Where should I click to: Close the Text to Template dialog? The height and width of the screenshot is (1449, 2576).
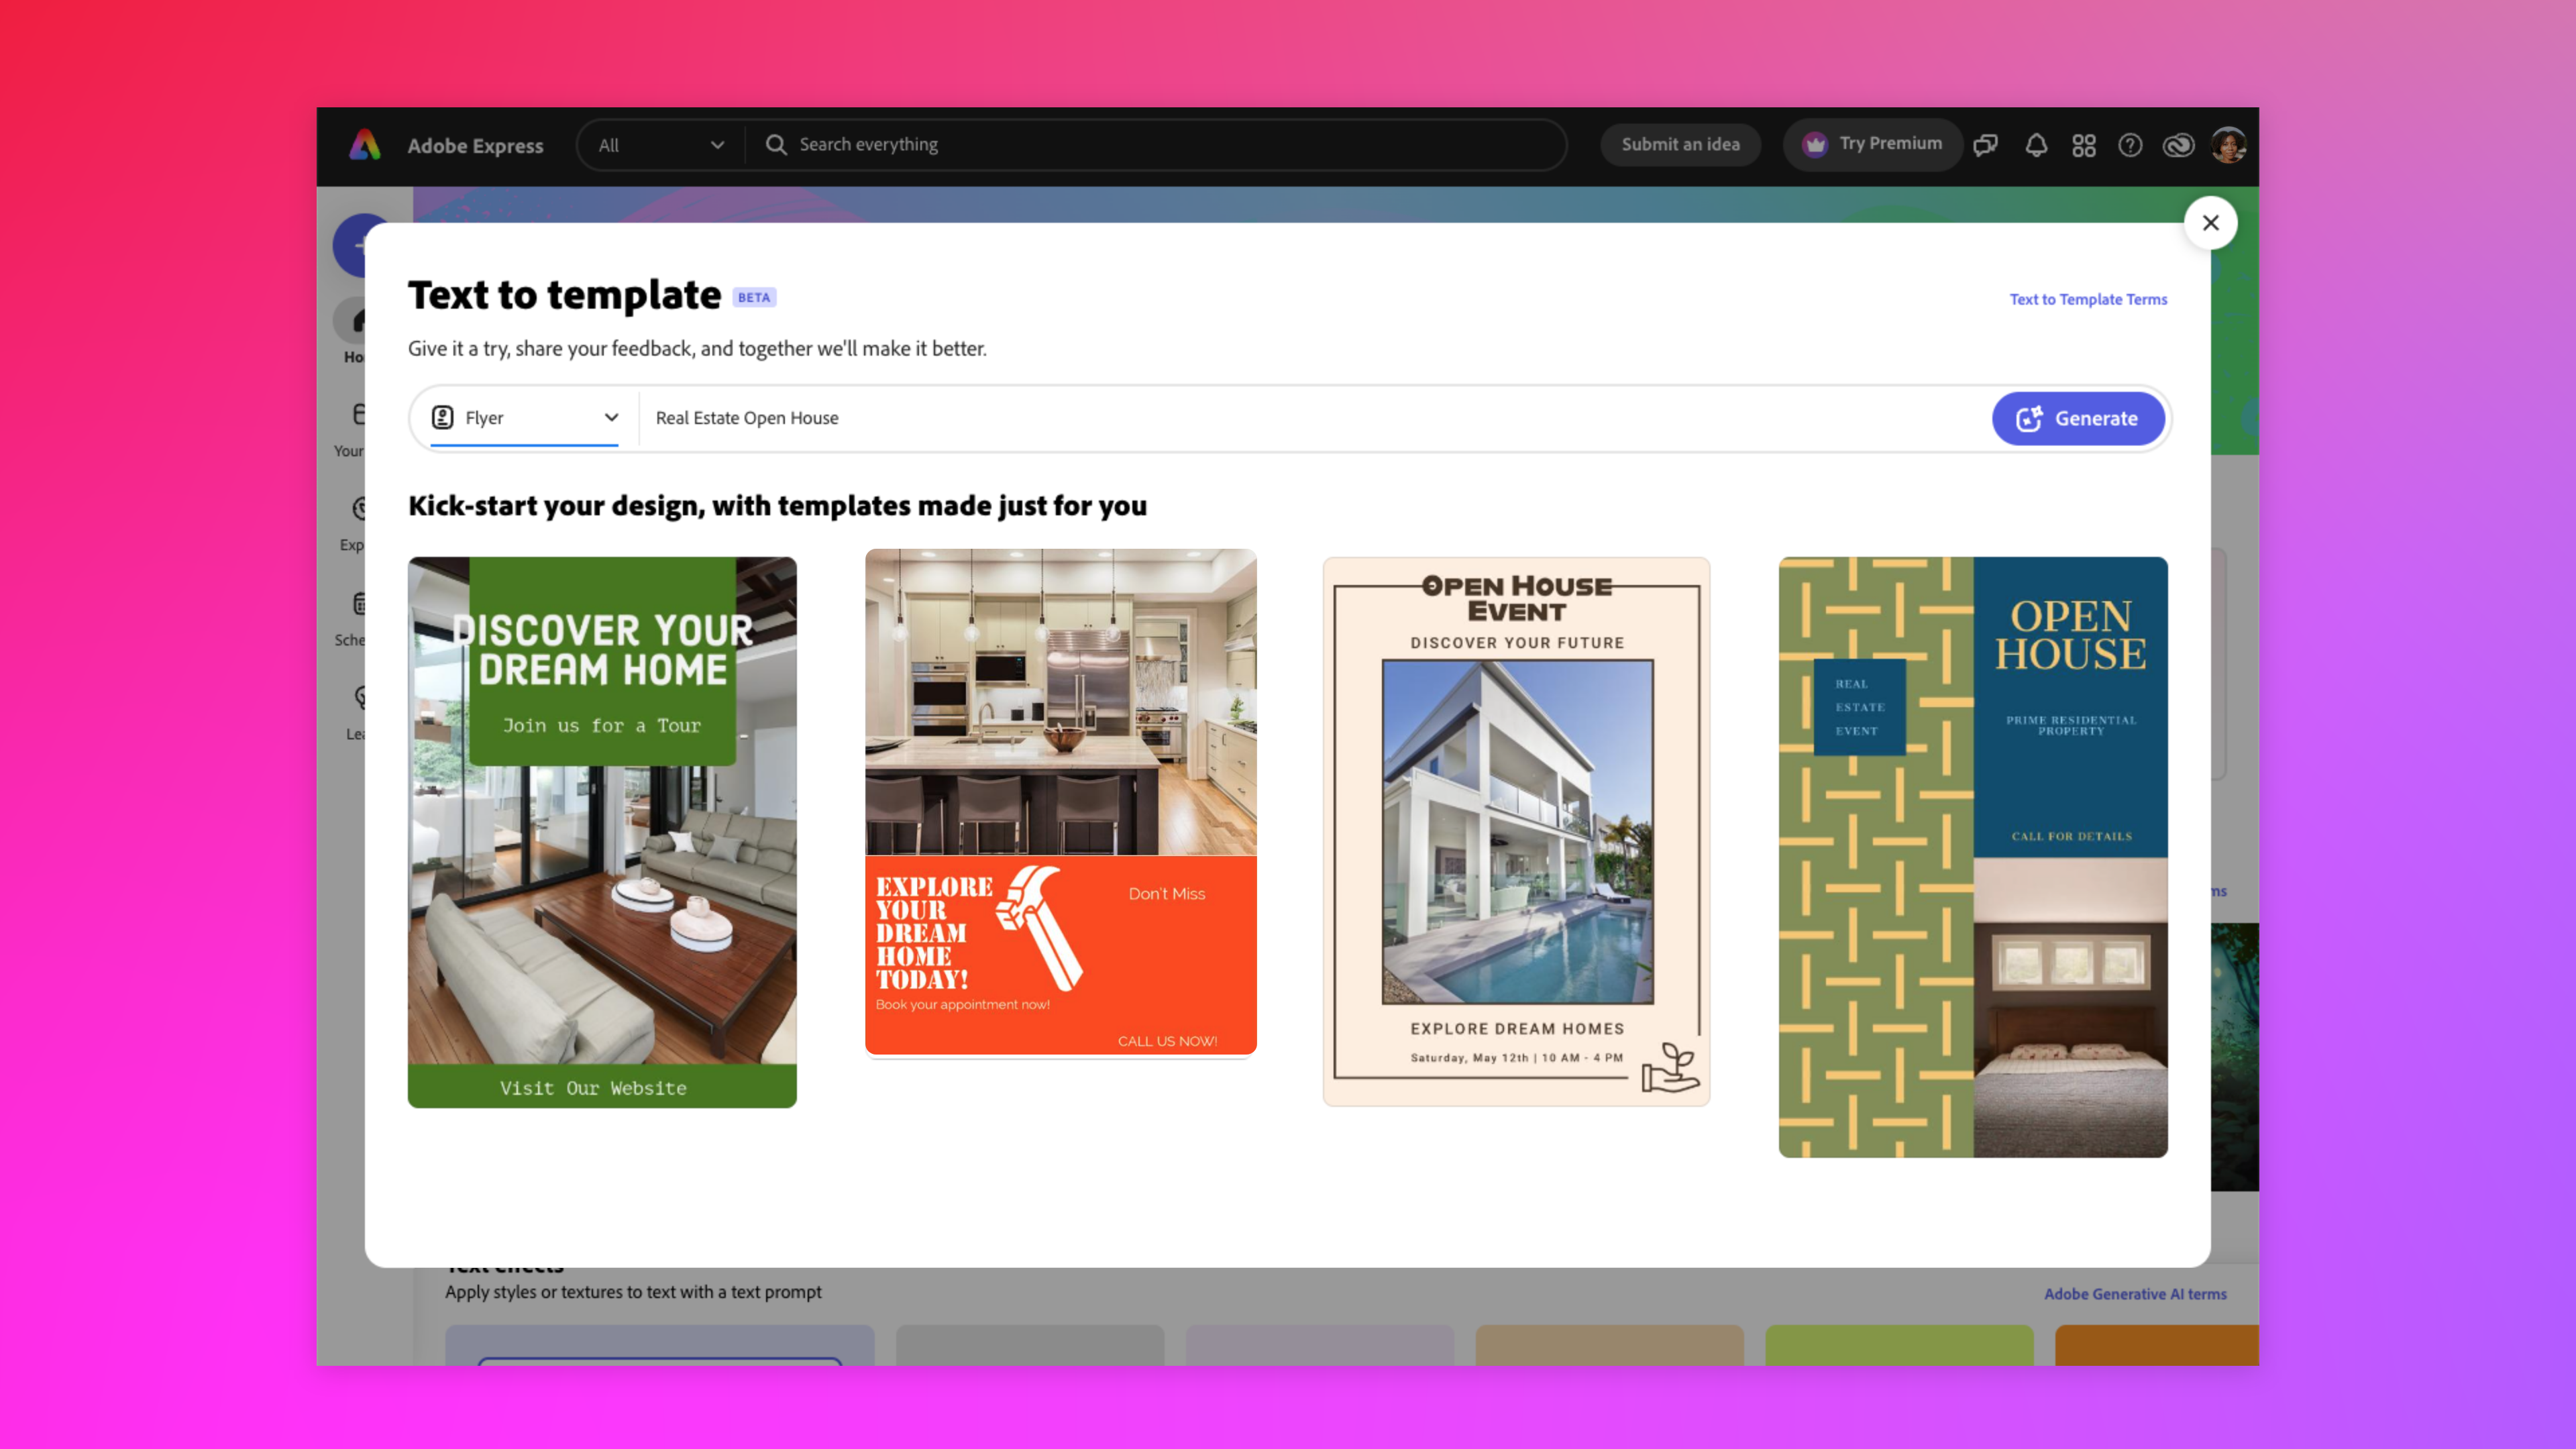[2210, 223]
